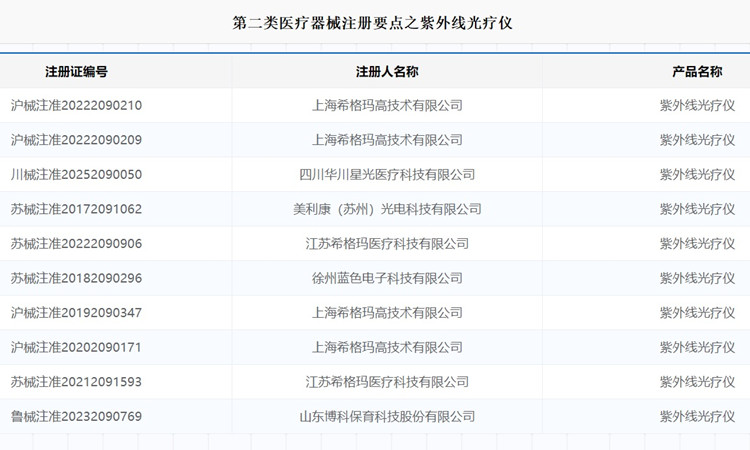Click 紫外线光疗仪 in row 沪械注准20202090171

pos(697,347)
